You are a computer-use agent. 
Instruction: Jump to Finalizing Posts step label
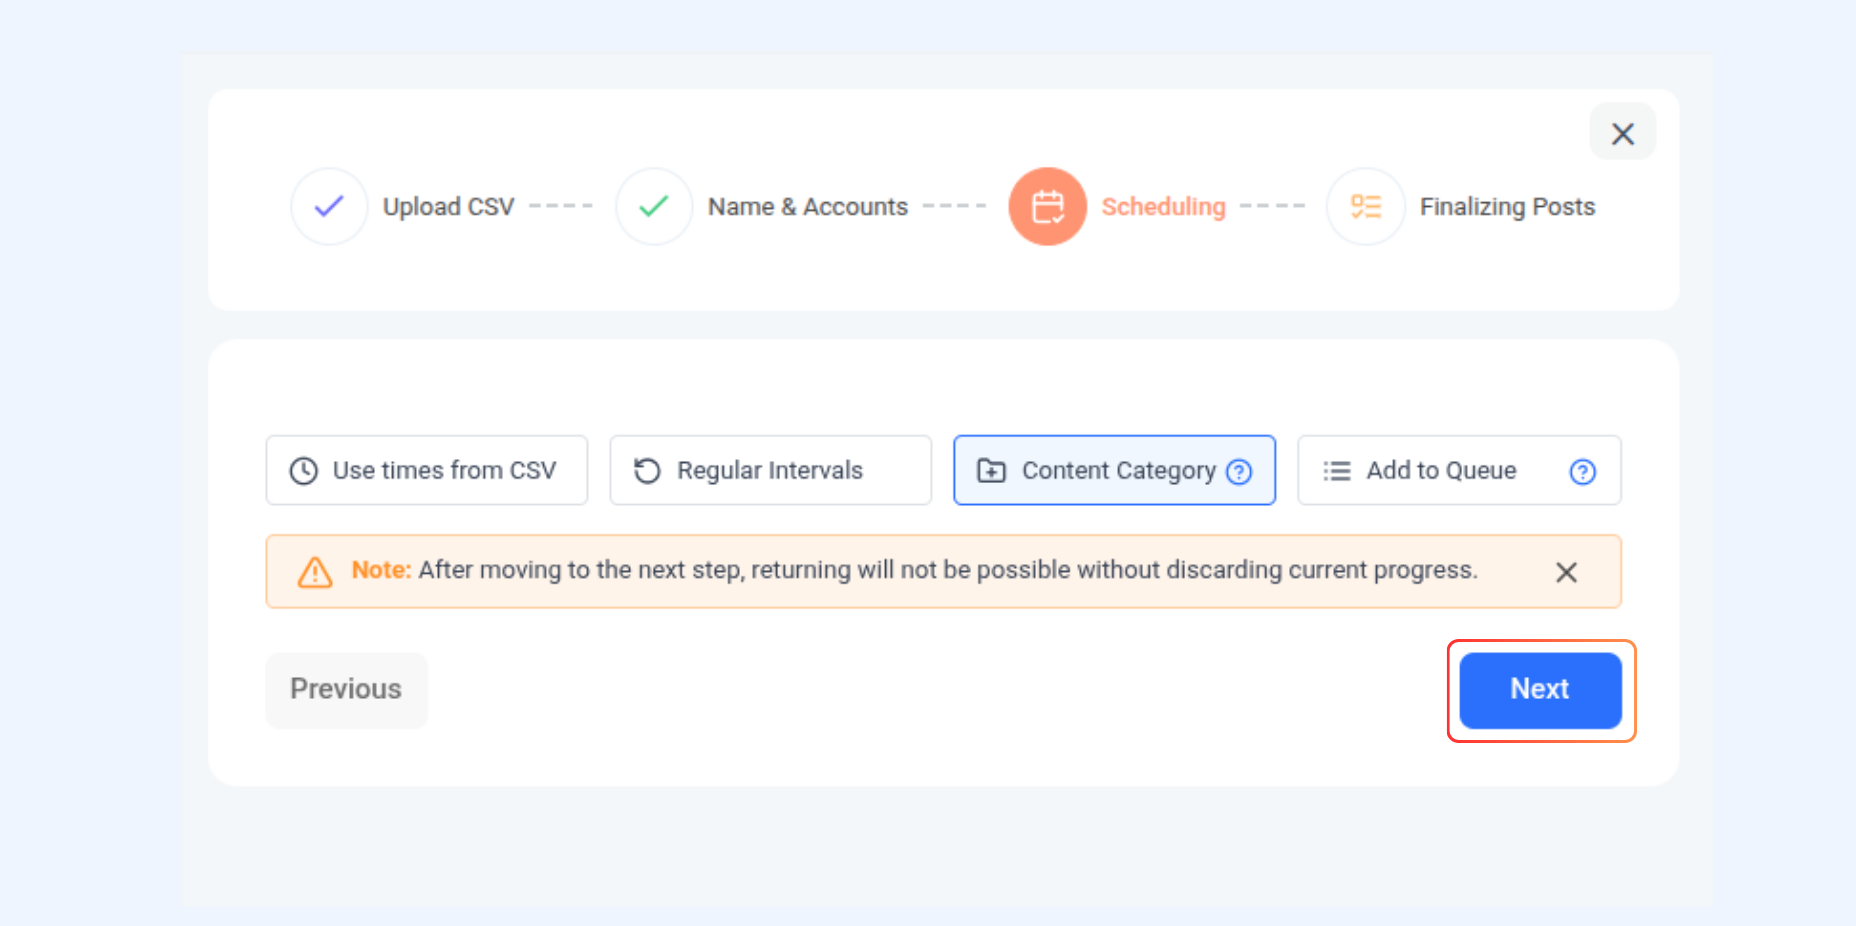point(1507,207)
